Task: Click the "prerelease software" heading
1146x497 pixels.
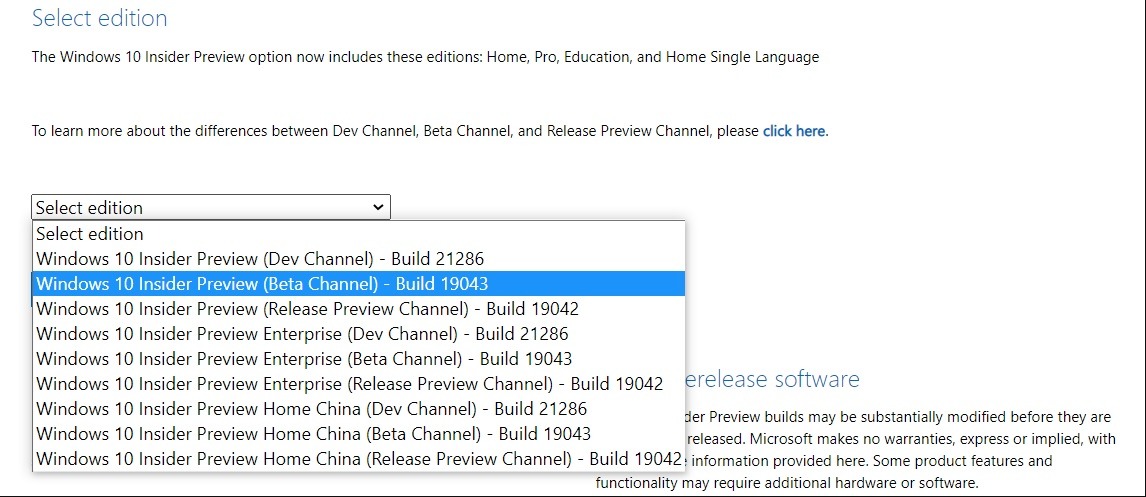Action: 772,380
